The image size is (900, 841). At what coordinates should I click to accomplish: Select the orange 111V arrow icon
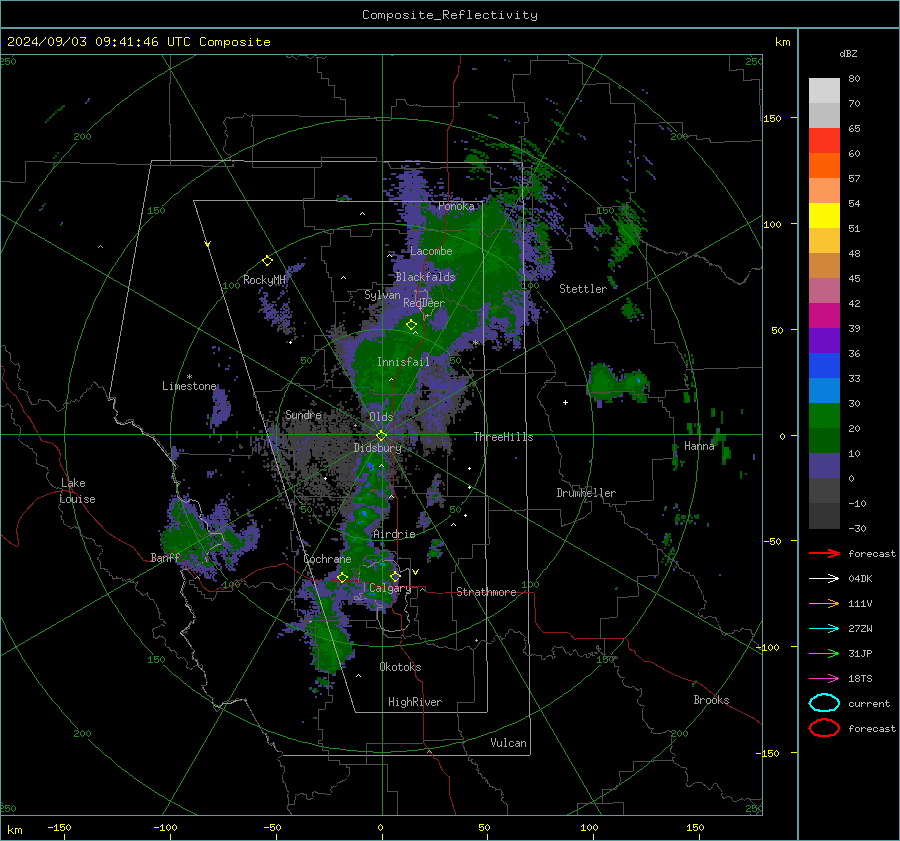pos(824,603)
